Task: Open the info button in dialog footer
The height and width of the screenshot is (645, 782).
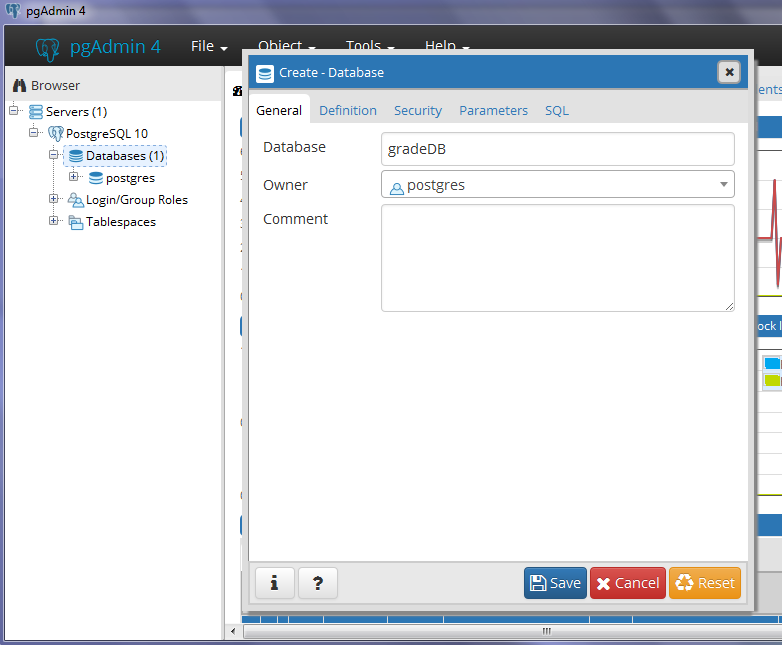Action: point(275,583)
